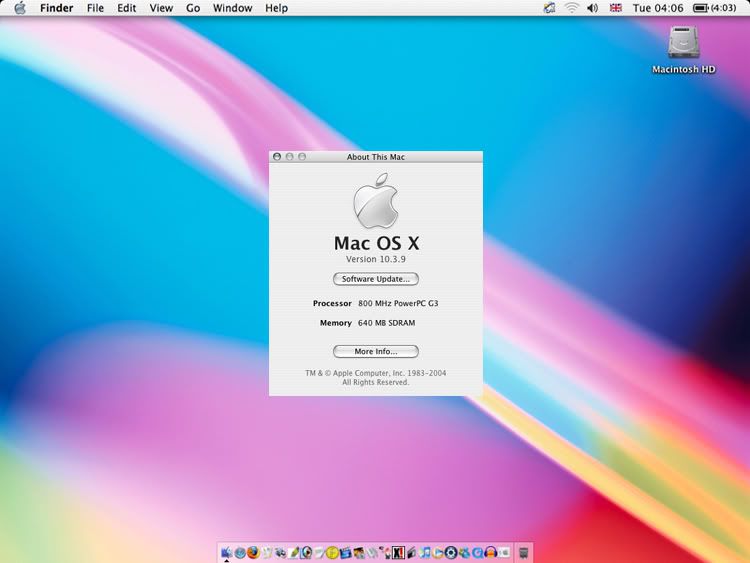Image resolution: width=750 pixels, height=563 pixels.
Task: Open the Apple menu
Action: (20, 8)
